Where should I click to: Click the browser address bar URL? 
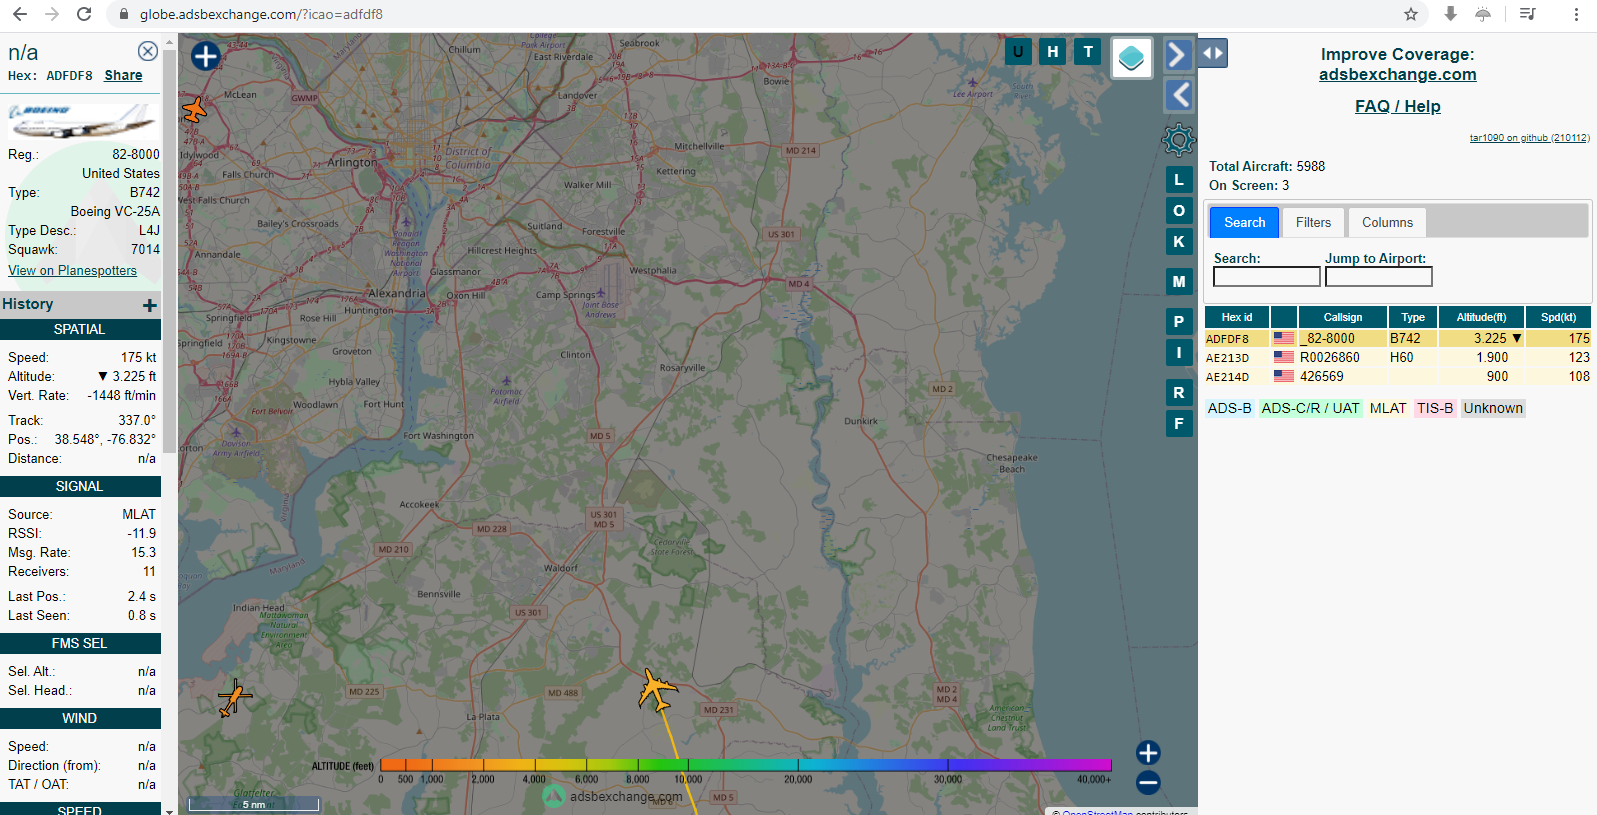point(261,14)
